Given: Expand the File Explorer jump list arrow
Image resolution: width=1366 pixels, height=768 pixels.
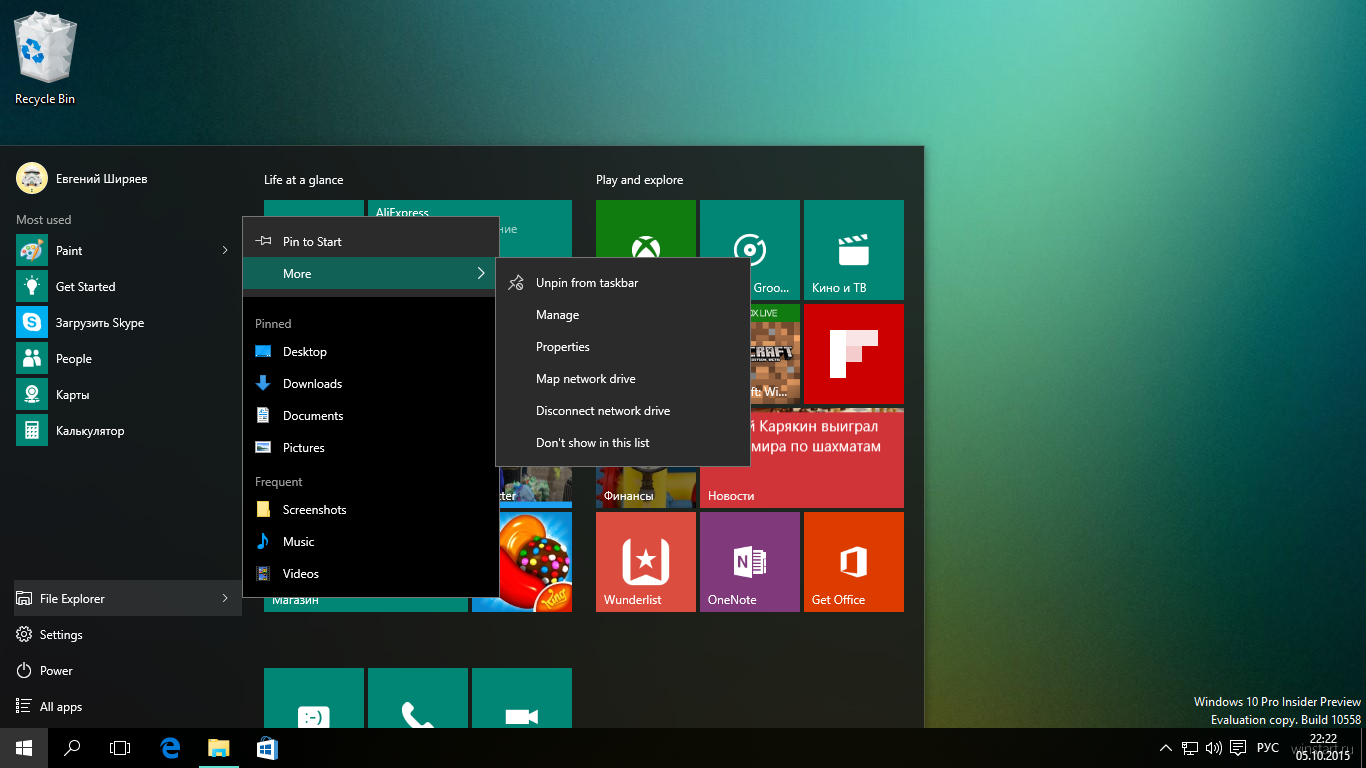Looking at the screenshot, I should [x=225, y=598].
